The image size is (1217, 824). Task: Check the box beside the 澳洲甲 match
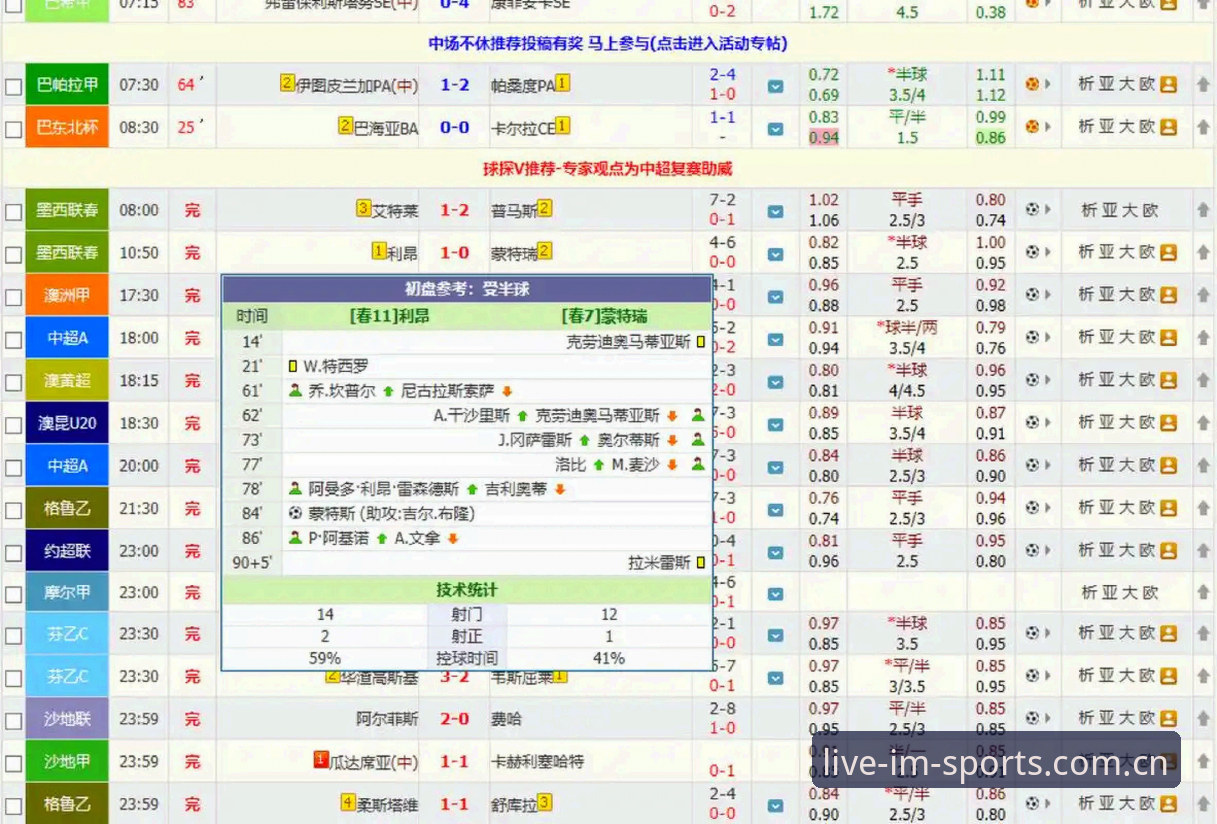coord(13,297)
